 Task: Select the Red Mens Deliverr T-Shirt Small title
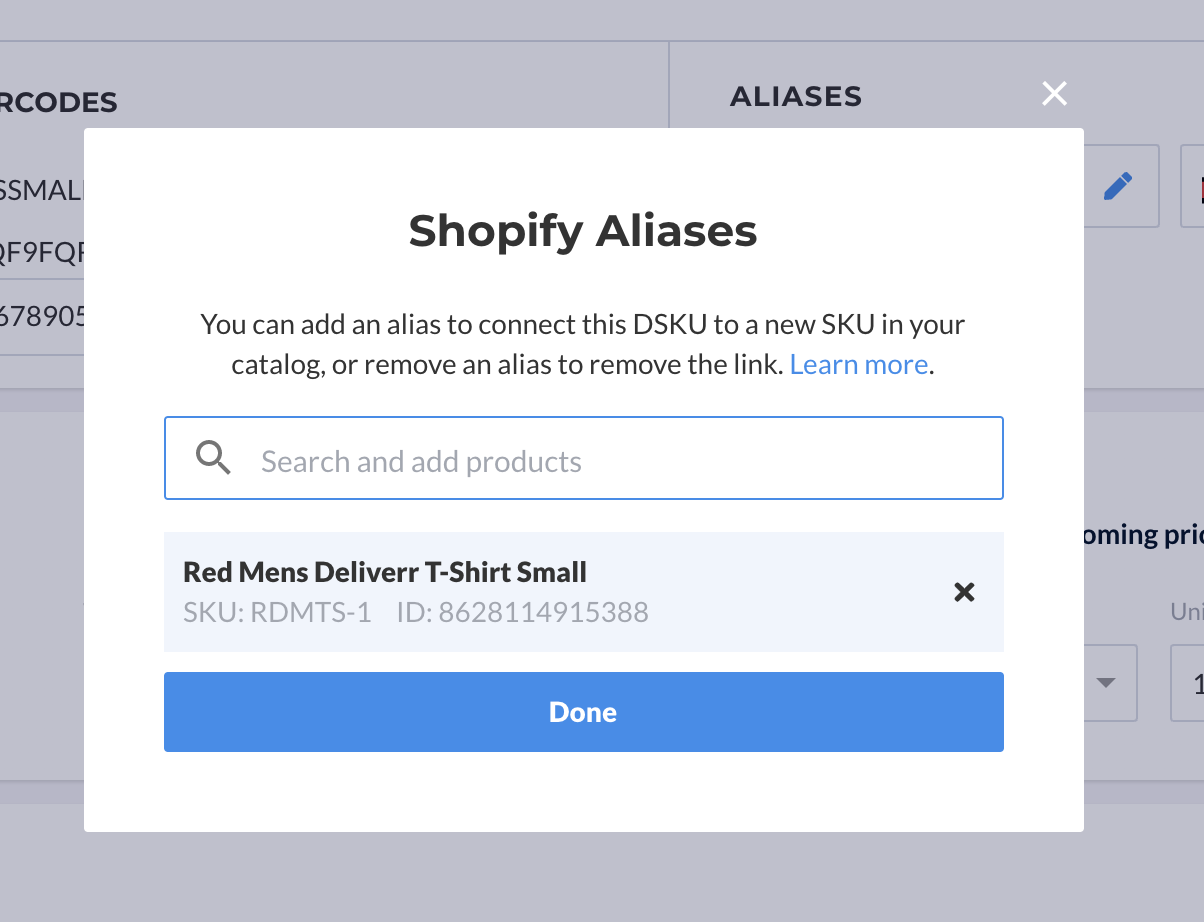point(385,573)
